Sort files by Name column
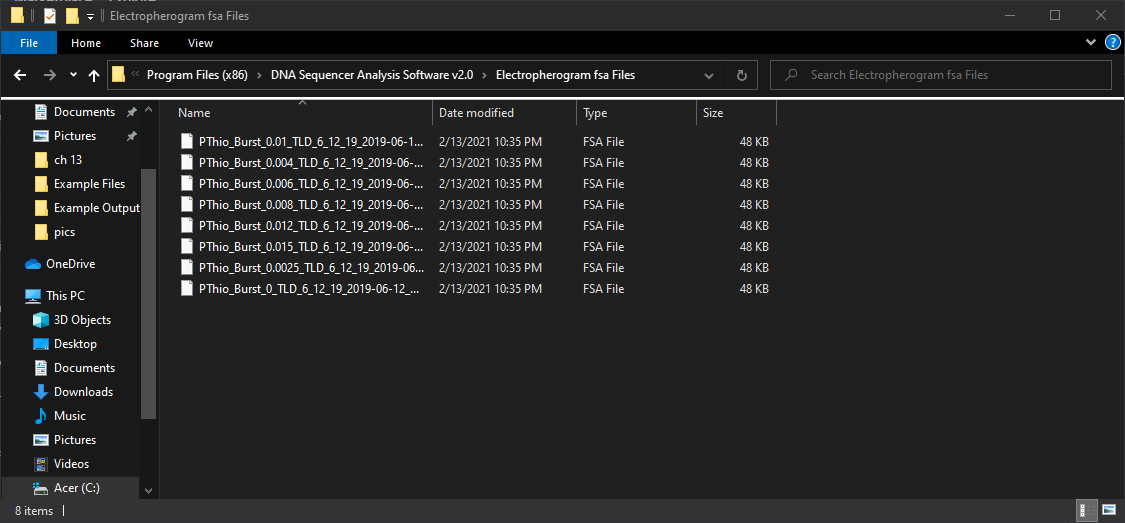 point(303,113)
